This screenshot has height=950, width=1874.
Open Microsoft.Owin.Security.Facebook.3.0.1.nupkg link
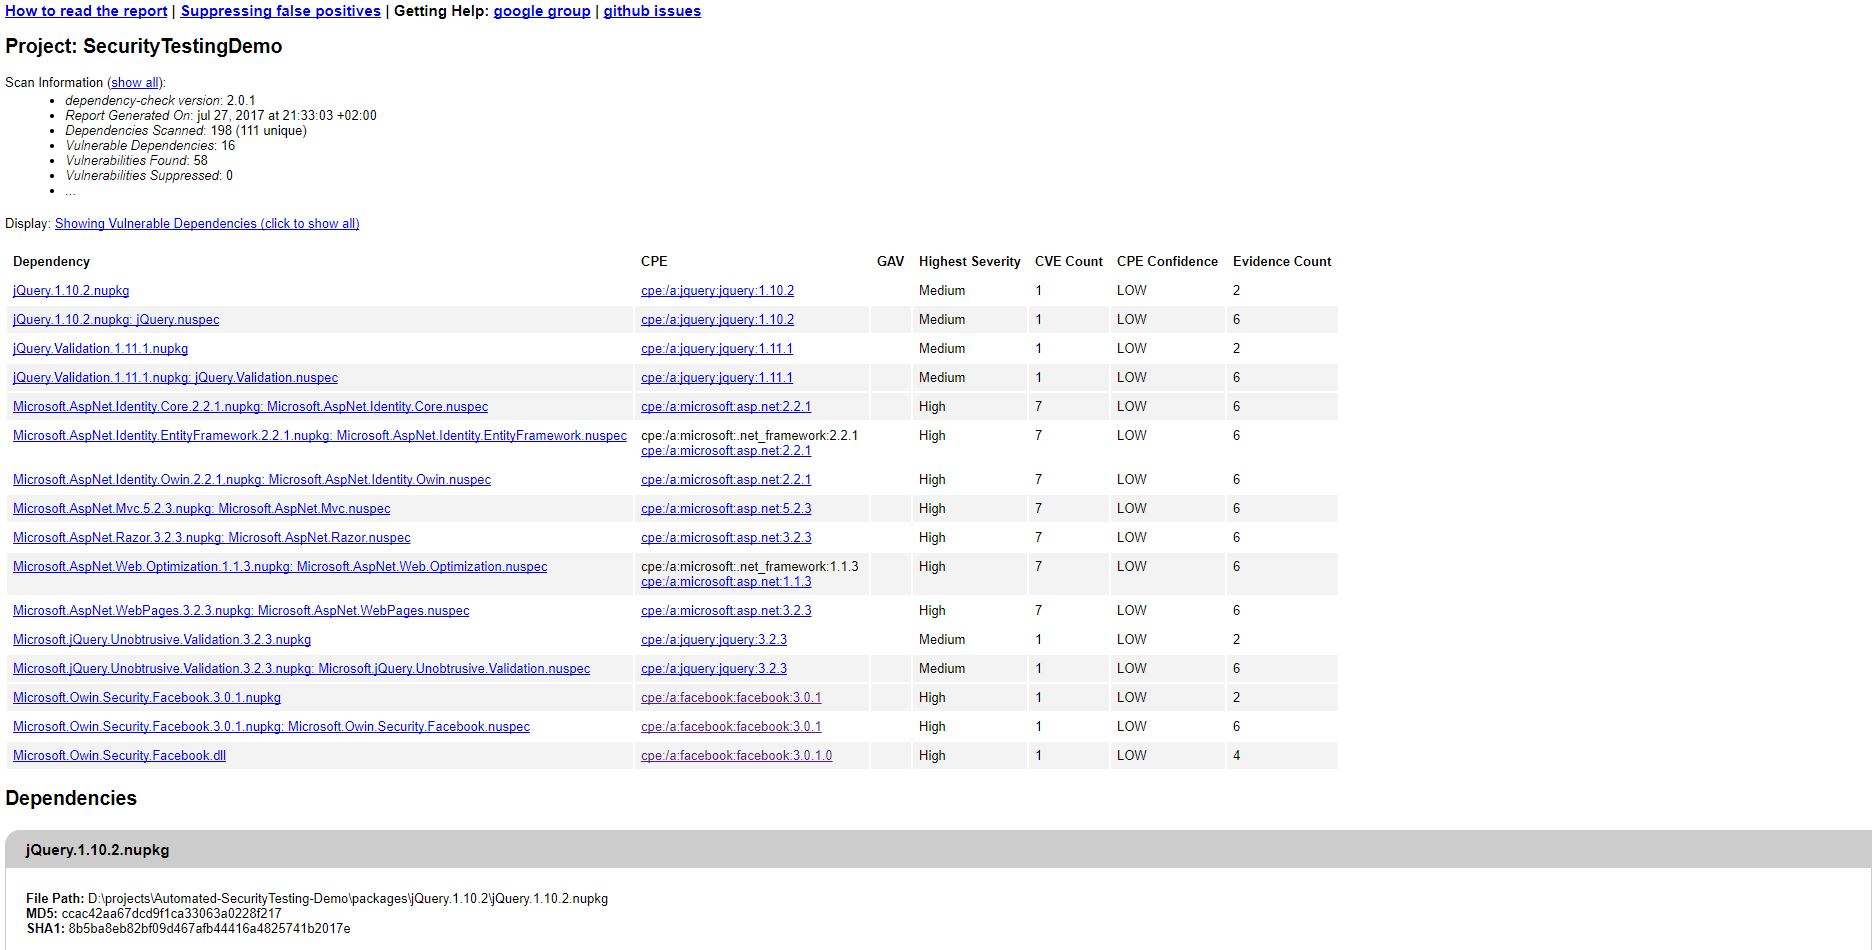point(147,698)
